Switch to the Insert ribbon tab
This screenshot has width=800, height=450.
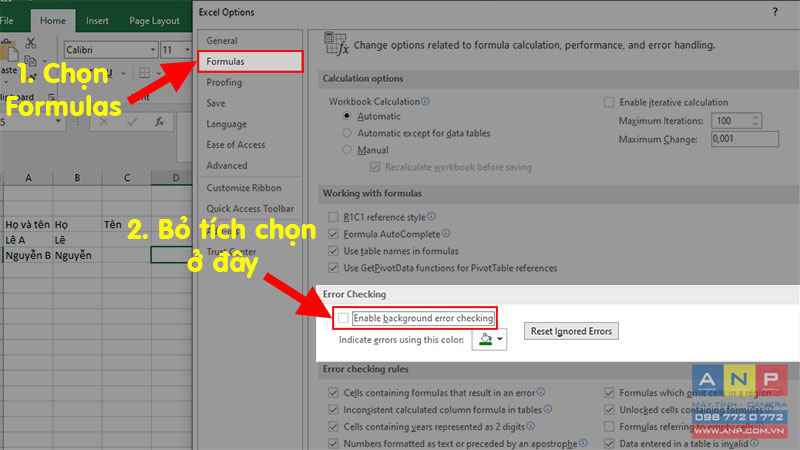pyautogui.click(x=97, y=20)
